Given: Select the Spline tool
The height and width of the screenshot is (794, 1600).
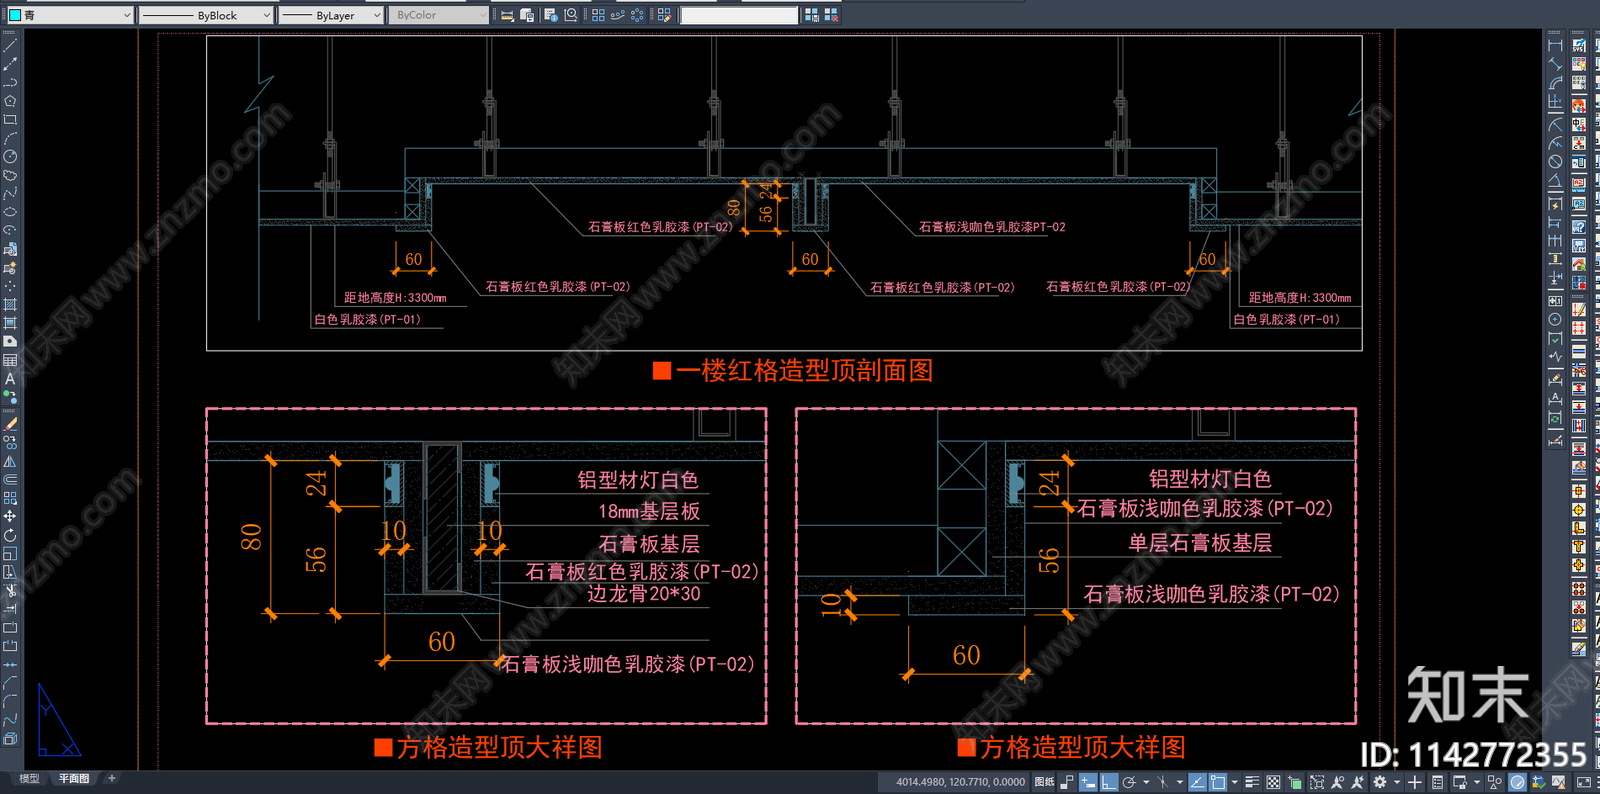Looking at the screenshot, I should point(10,193).
